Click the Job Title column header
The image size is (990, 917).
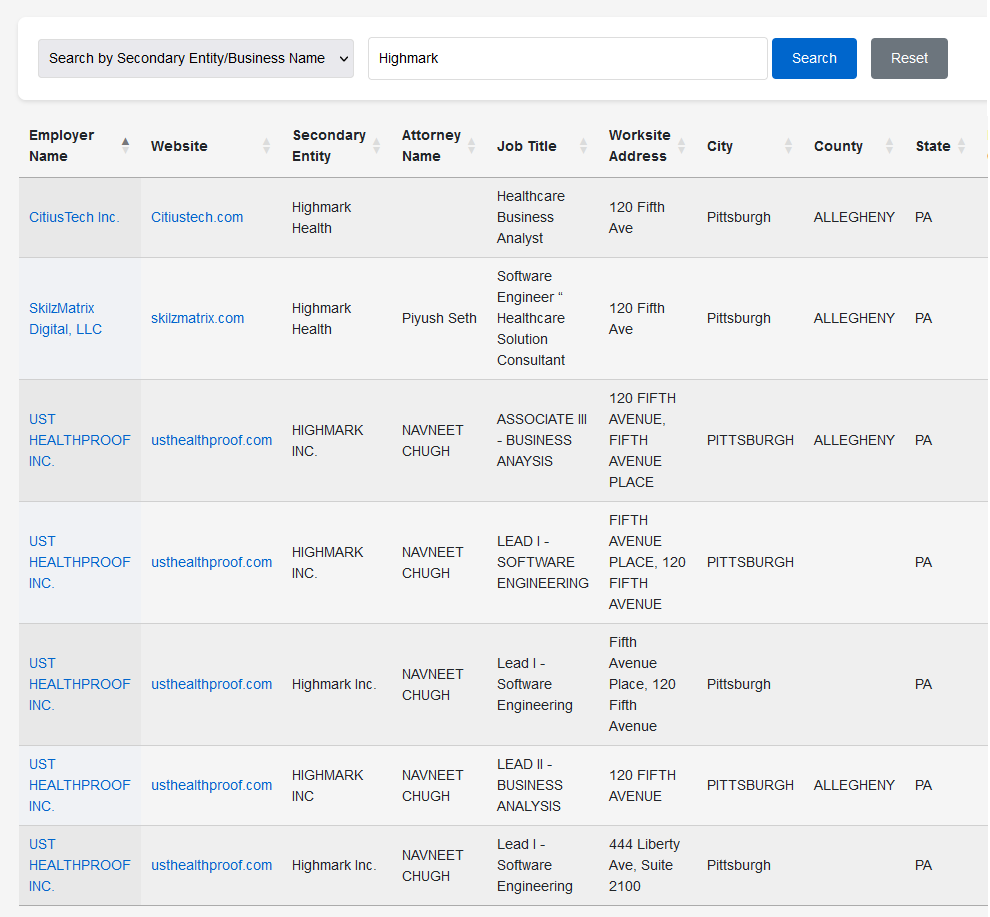tap(542, 146)
